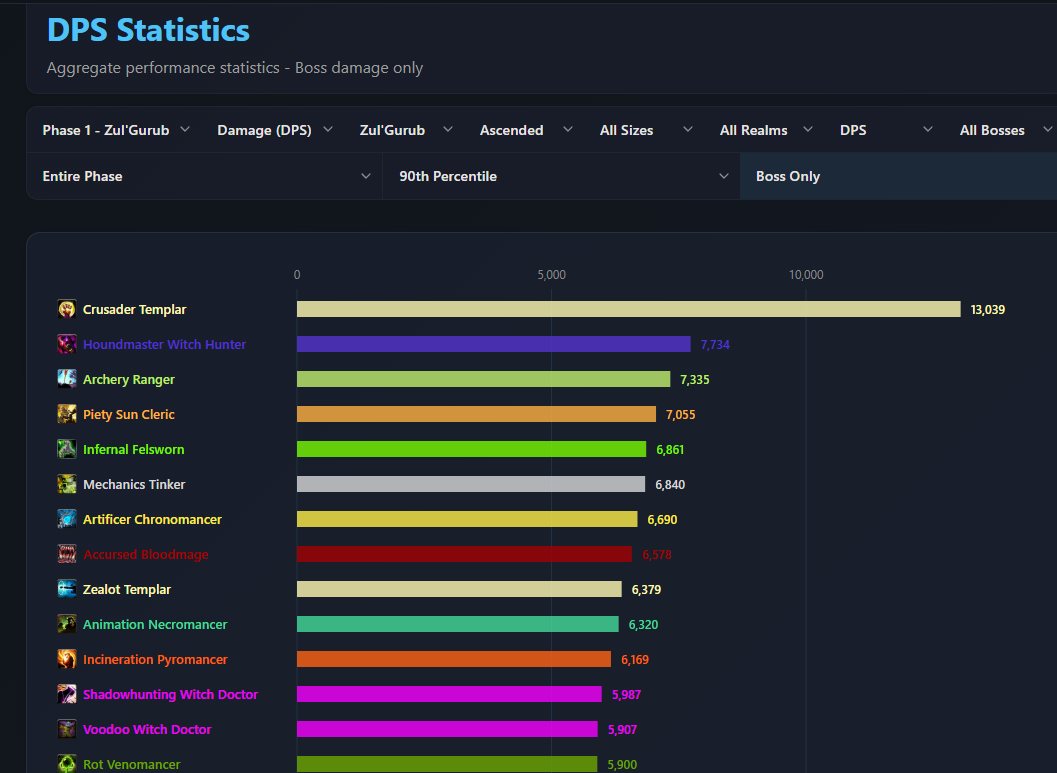Expand the 90th Percentile selector
1057x773 pixels.
[562, 176]
